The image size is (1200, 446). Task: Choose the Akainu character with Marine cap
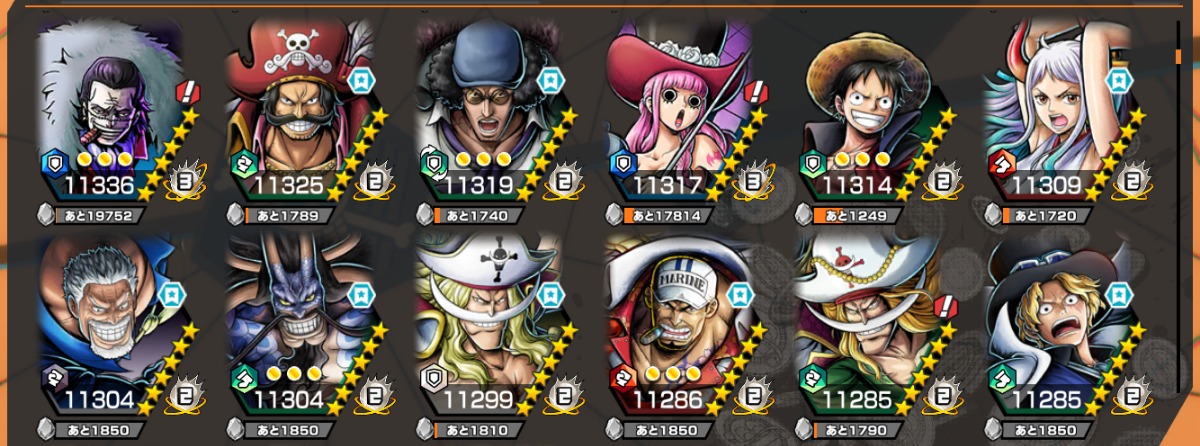coord(682,330)
